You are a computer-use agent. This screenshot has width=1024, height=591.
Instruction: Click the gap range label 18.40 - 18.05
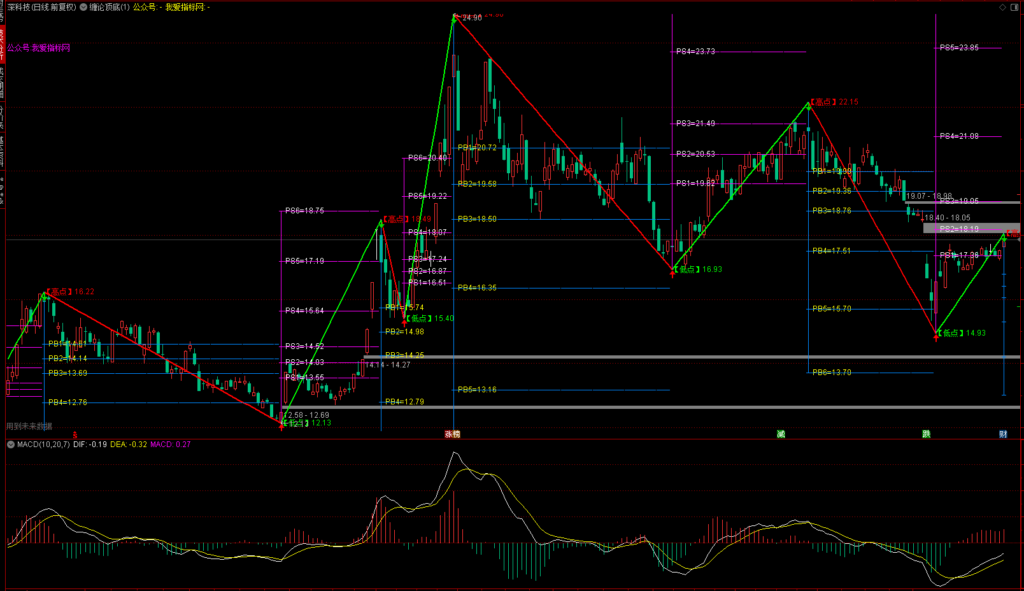coord(948,218)
